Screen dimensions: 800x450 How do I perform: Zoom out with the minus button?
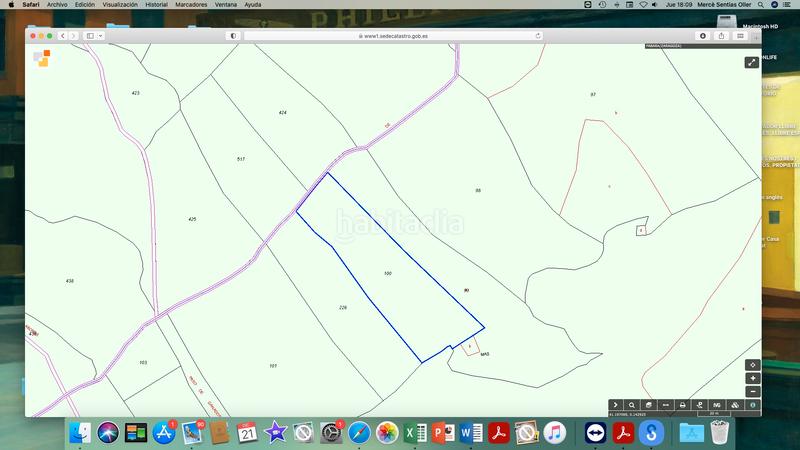753,391
